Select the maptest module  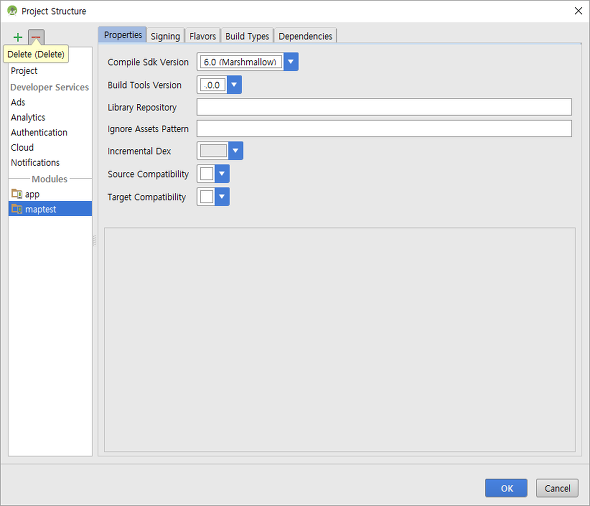50,209
